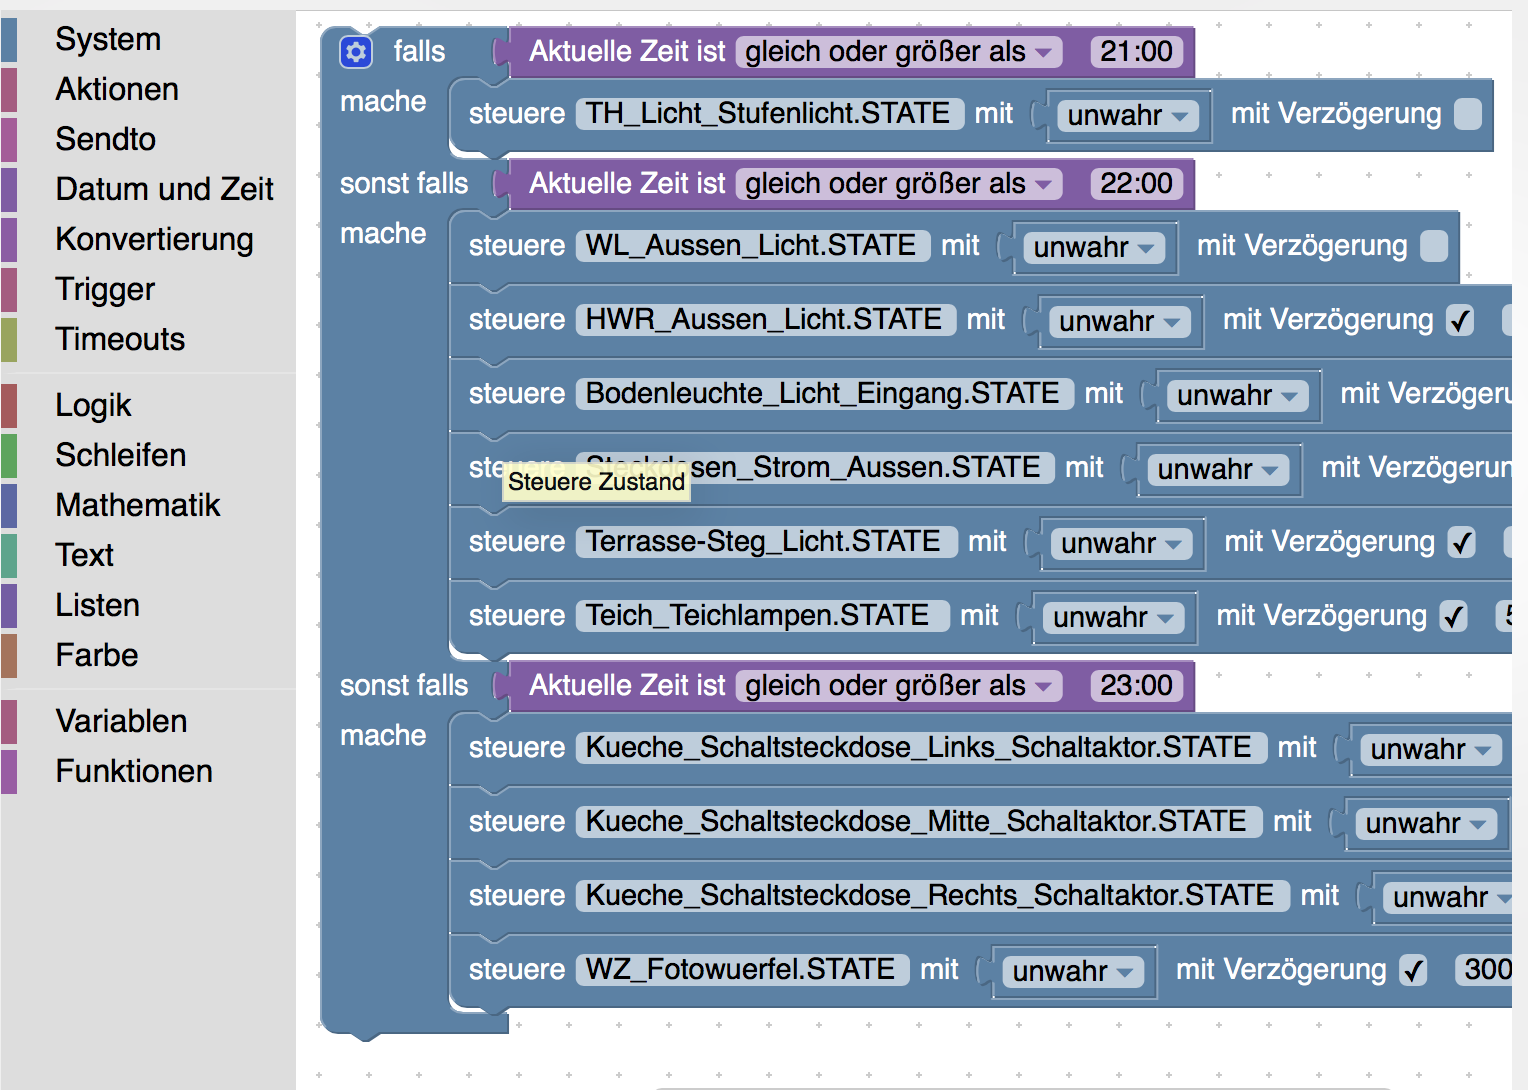Open unwahr dropdown for Kueche_Schaltsteckdose_Mitte
The image size is (1528, 1090).
click(1426, 823)
